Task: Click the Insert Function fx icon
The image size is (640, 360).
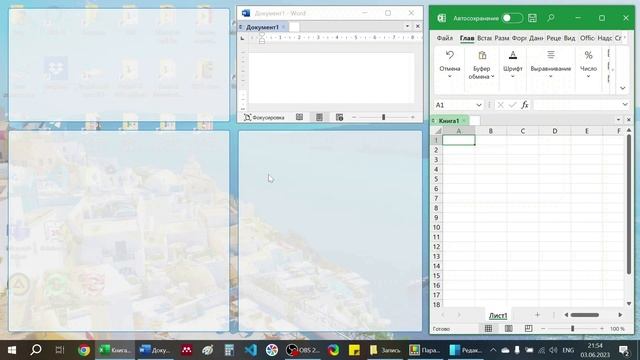Action: tap(525, 105)
